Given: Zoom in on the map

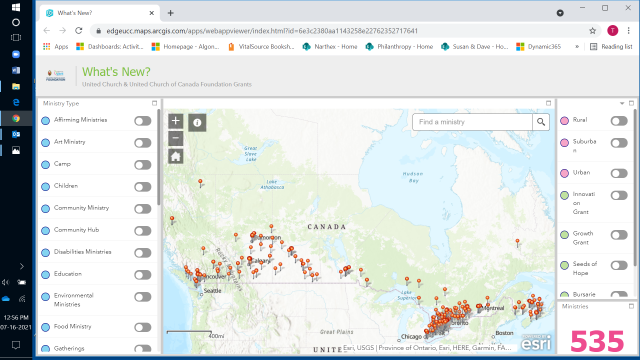Looking at the screenshot, I should point(176,121).
